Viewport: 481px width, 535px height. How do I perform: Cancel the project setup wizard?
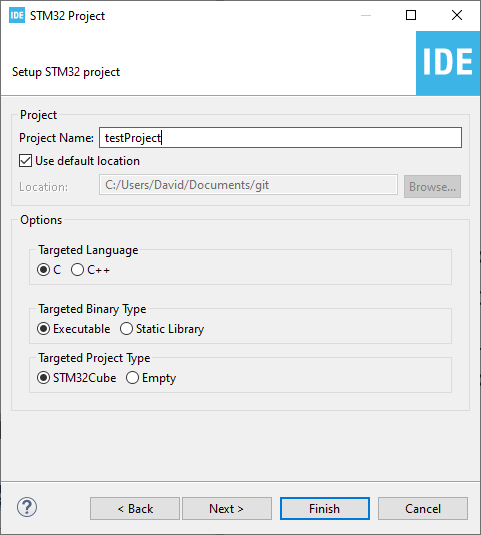[423, 509]
